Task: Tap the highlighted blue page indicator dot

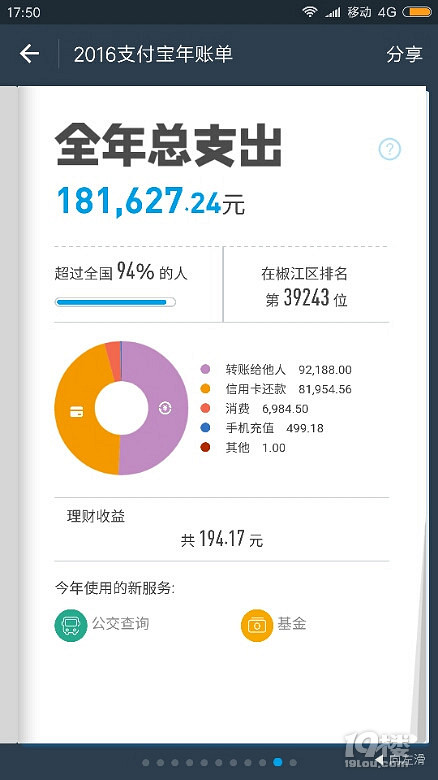Action: (x=278, y=762)
